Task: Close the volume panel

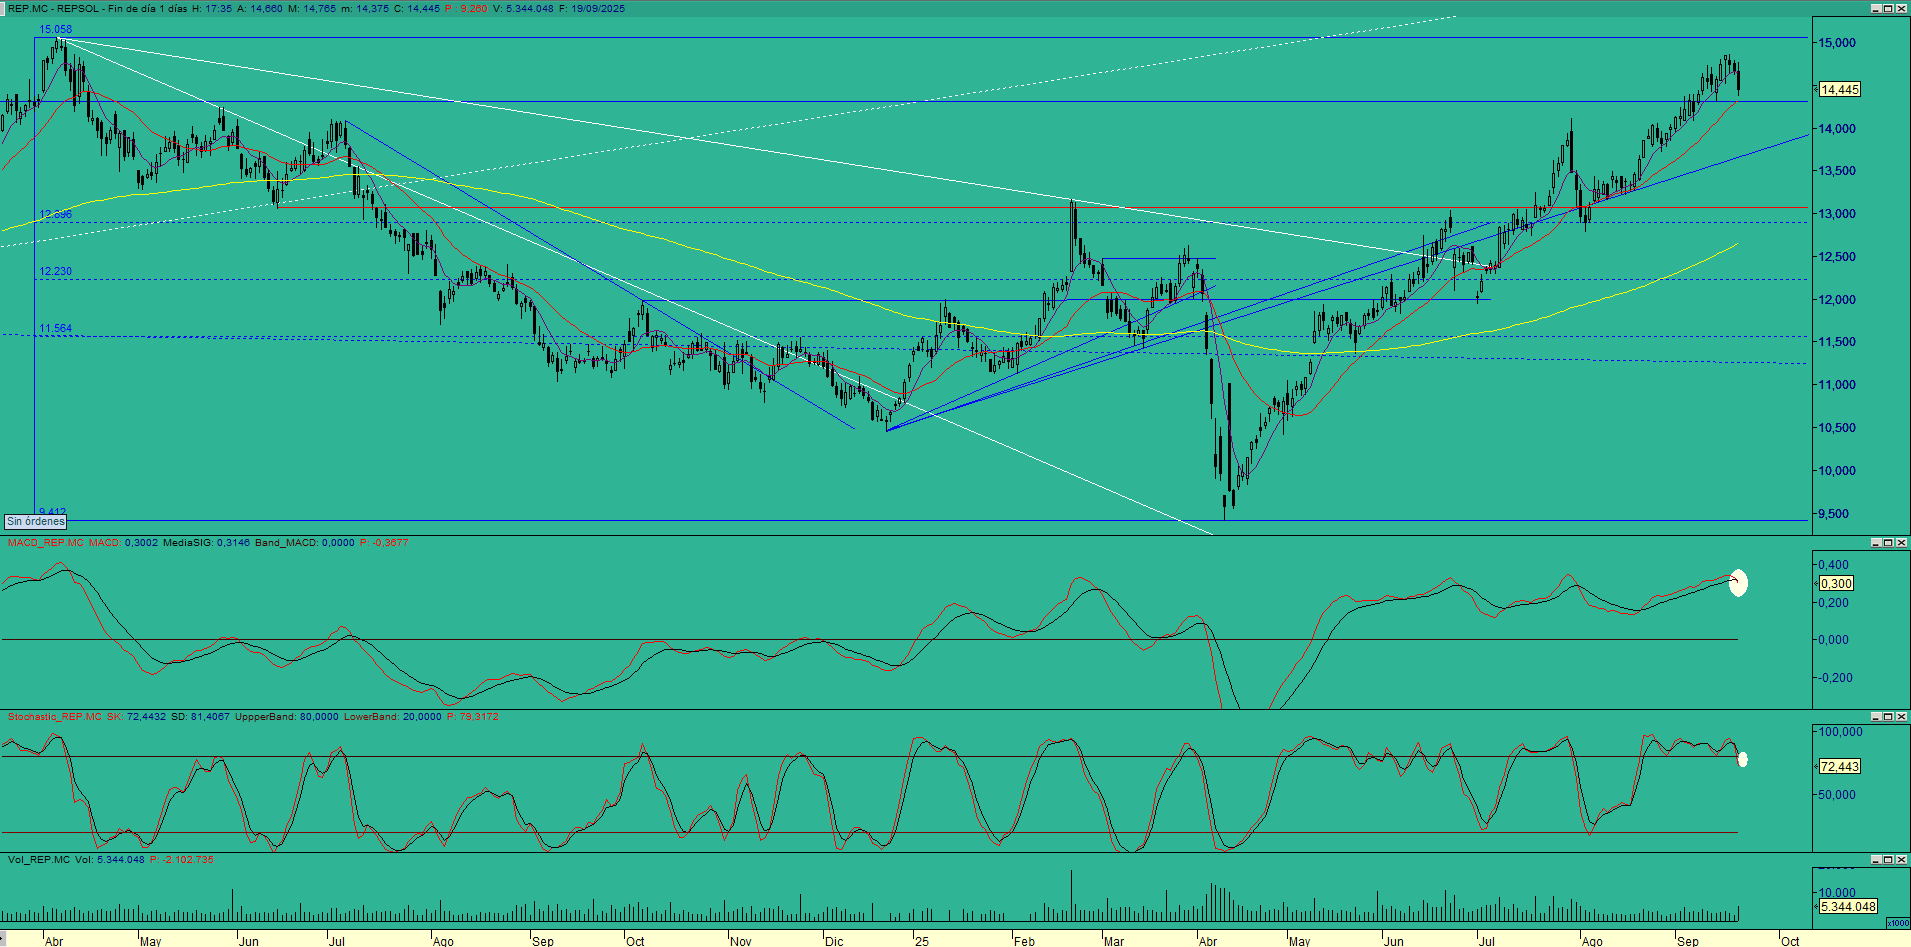Action: click(1901, 859)
